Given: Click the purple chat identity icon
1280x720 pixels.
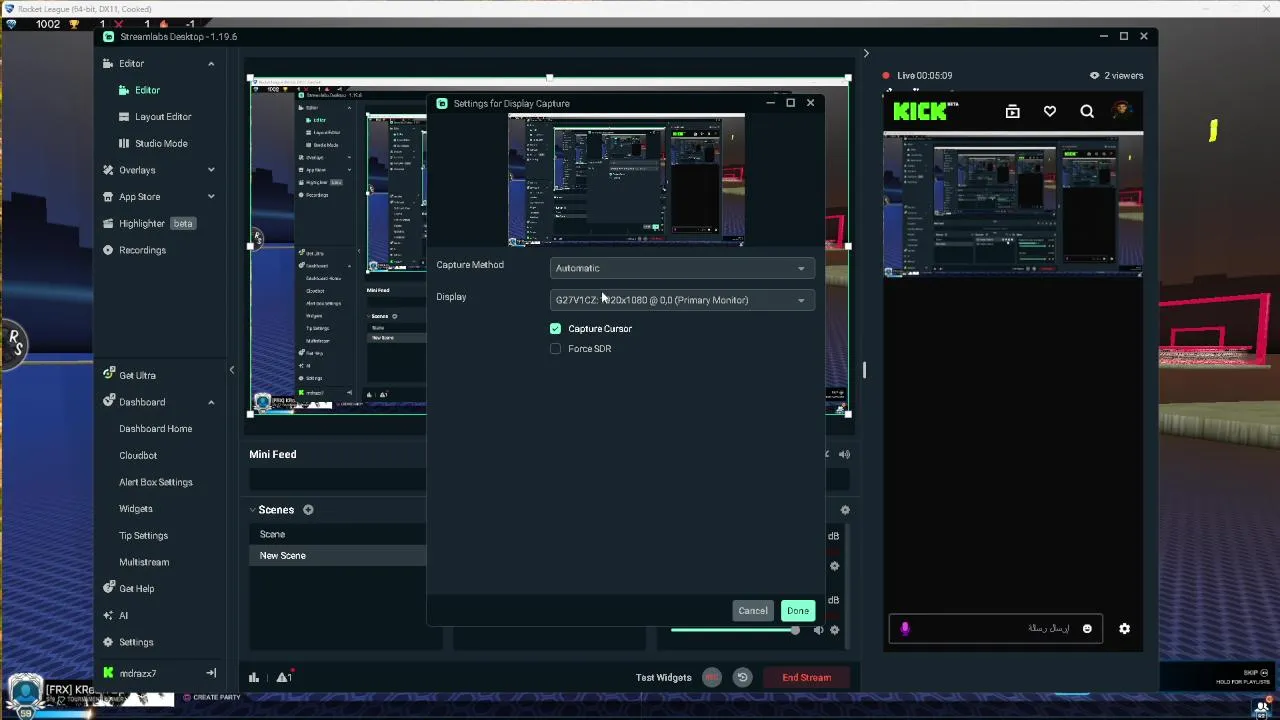Looking at the screenshot, I should pos(905,628).
